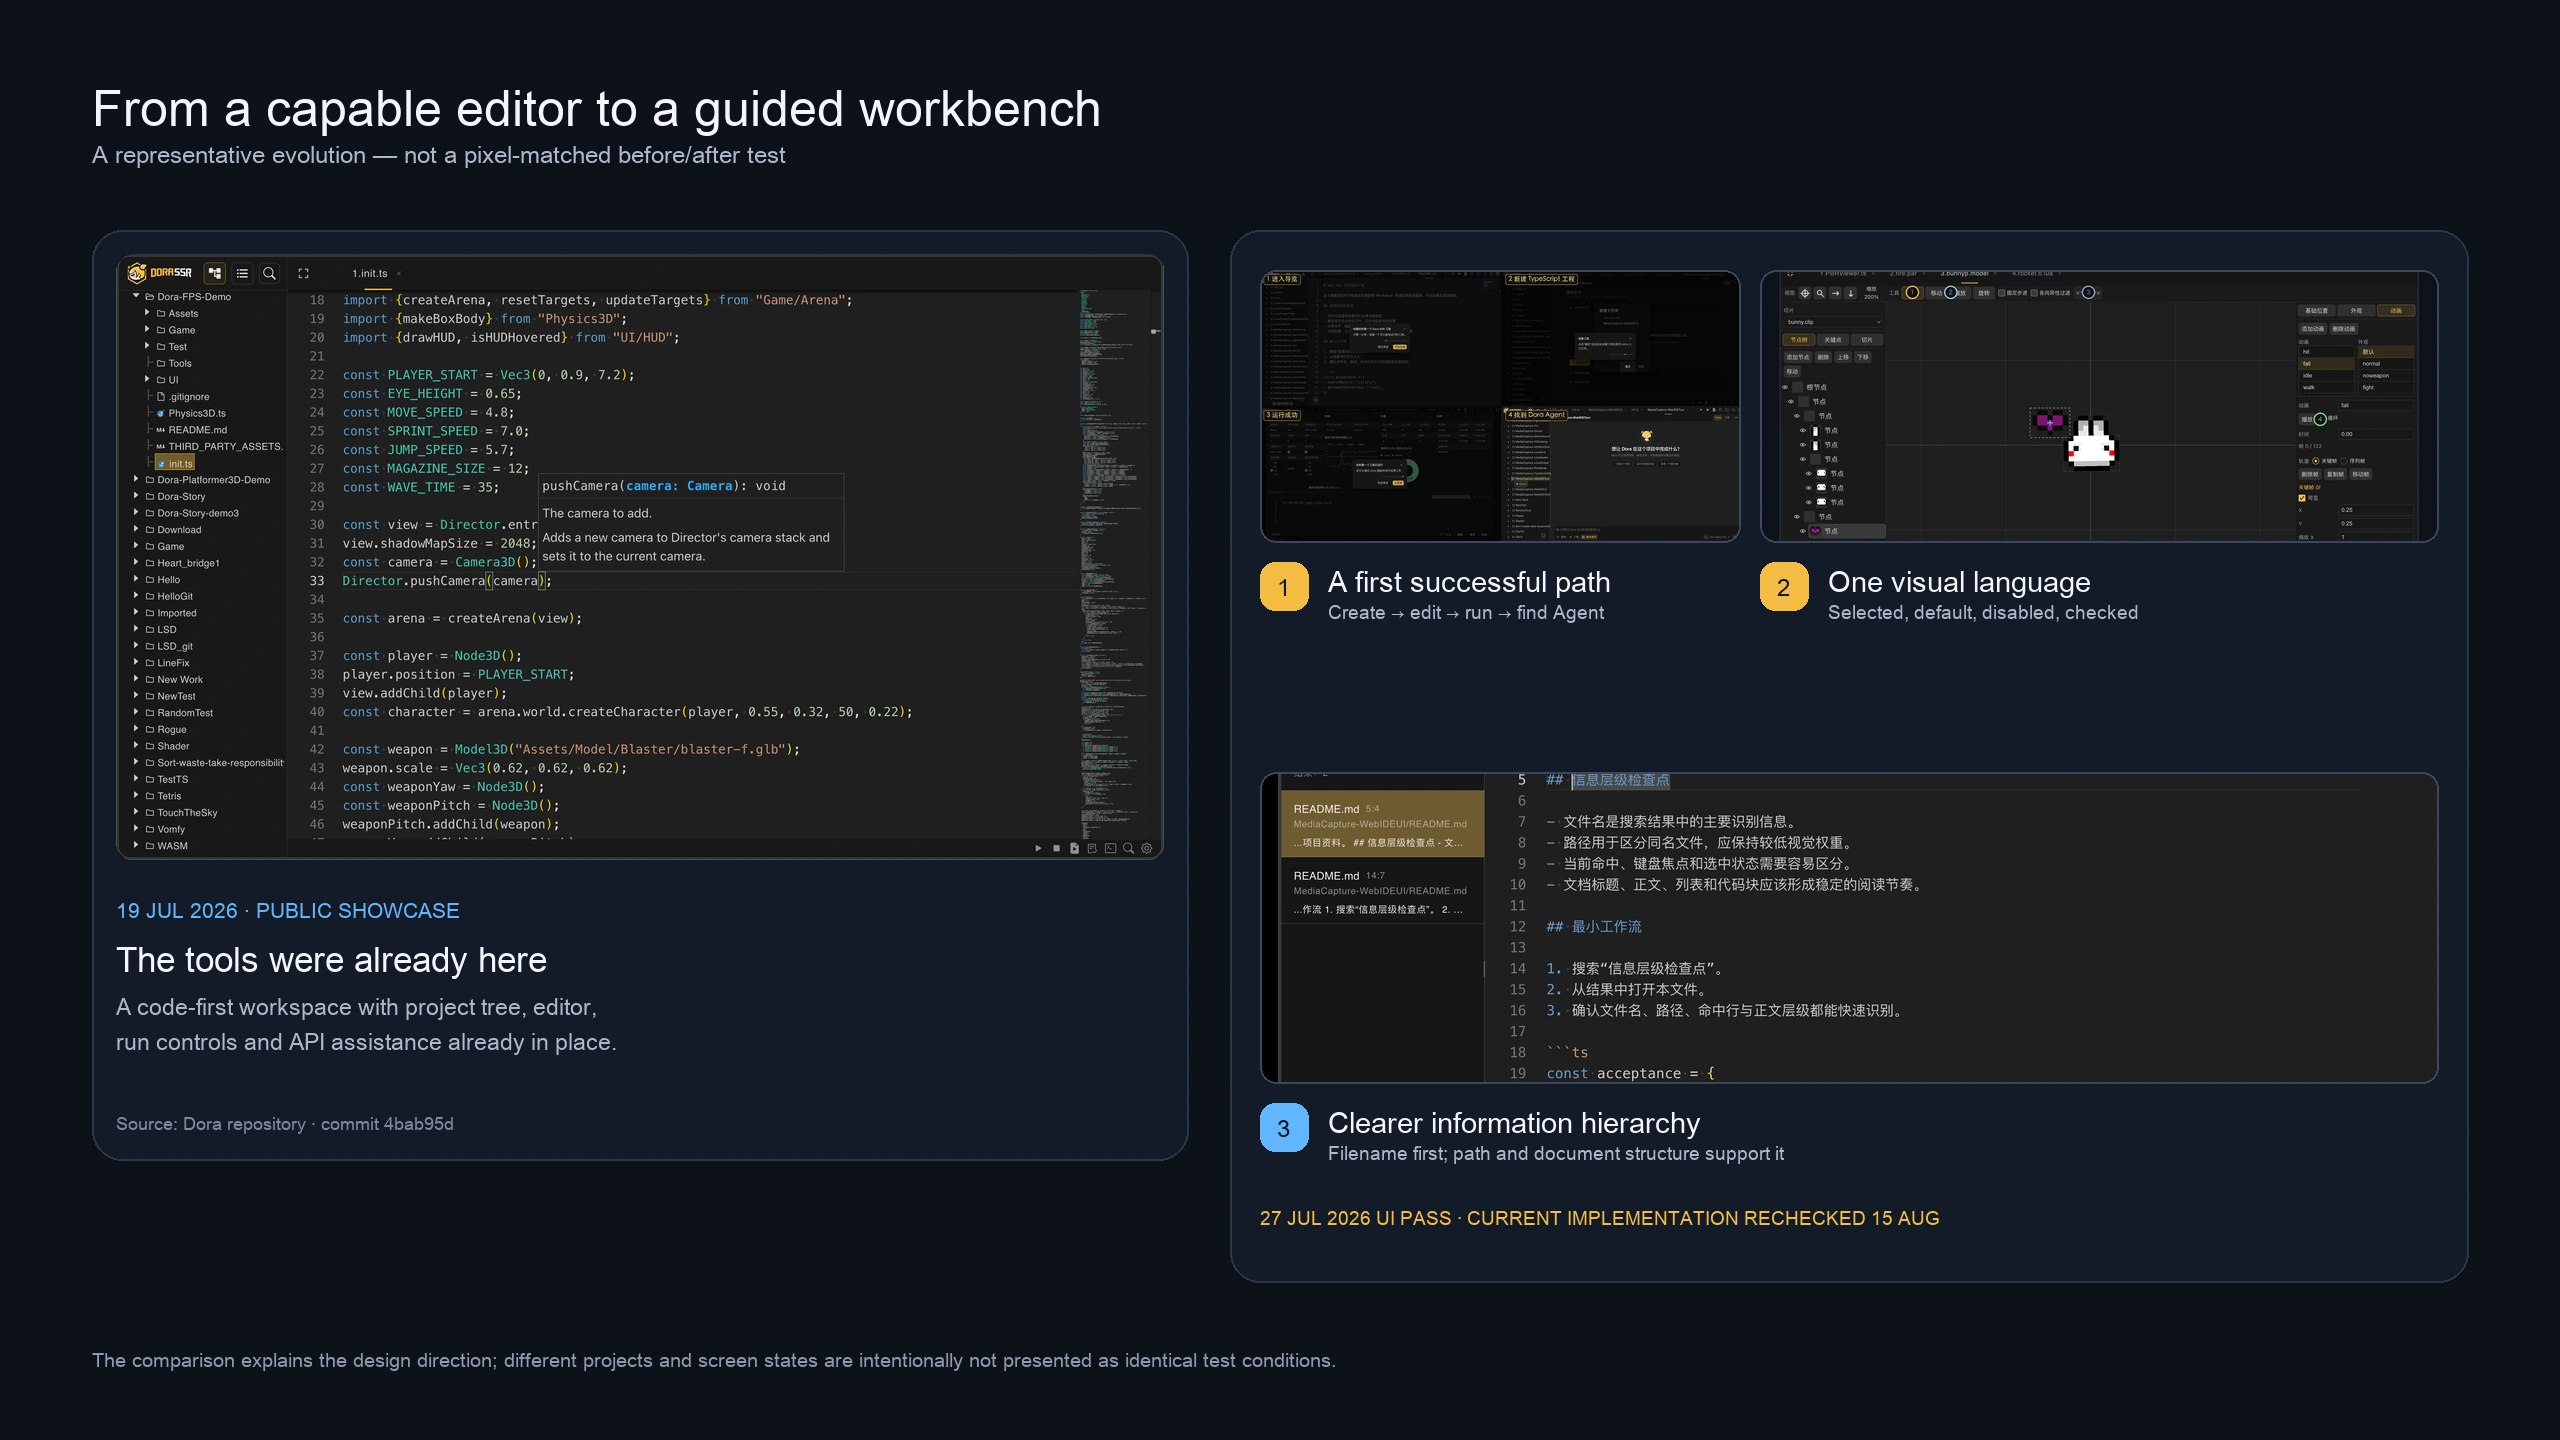This screenshot has height=1440, width=2560.
Task: Open README.md under Dora-FPS-Demo
Action: click(192, 430)
